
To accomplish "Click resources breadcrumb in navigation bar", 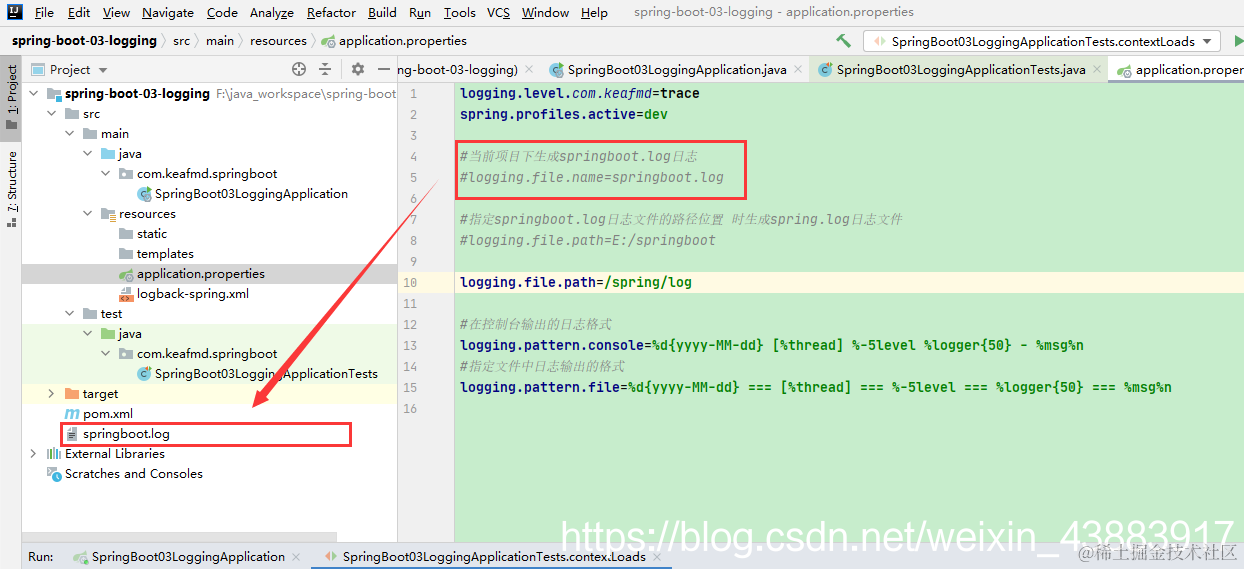I will tap(278, 41).
